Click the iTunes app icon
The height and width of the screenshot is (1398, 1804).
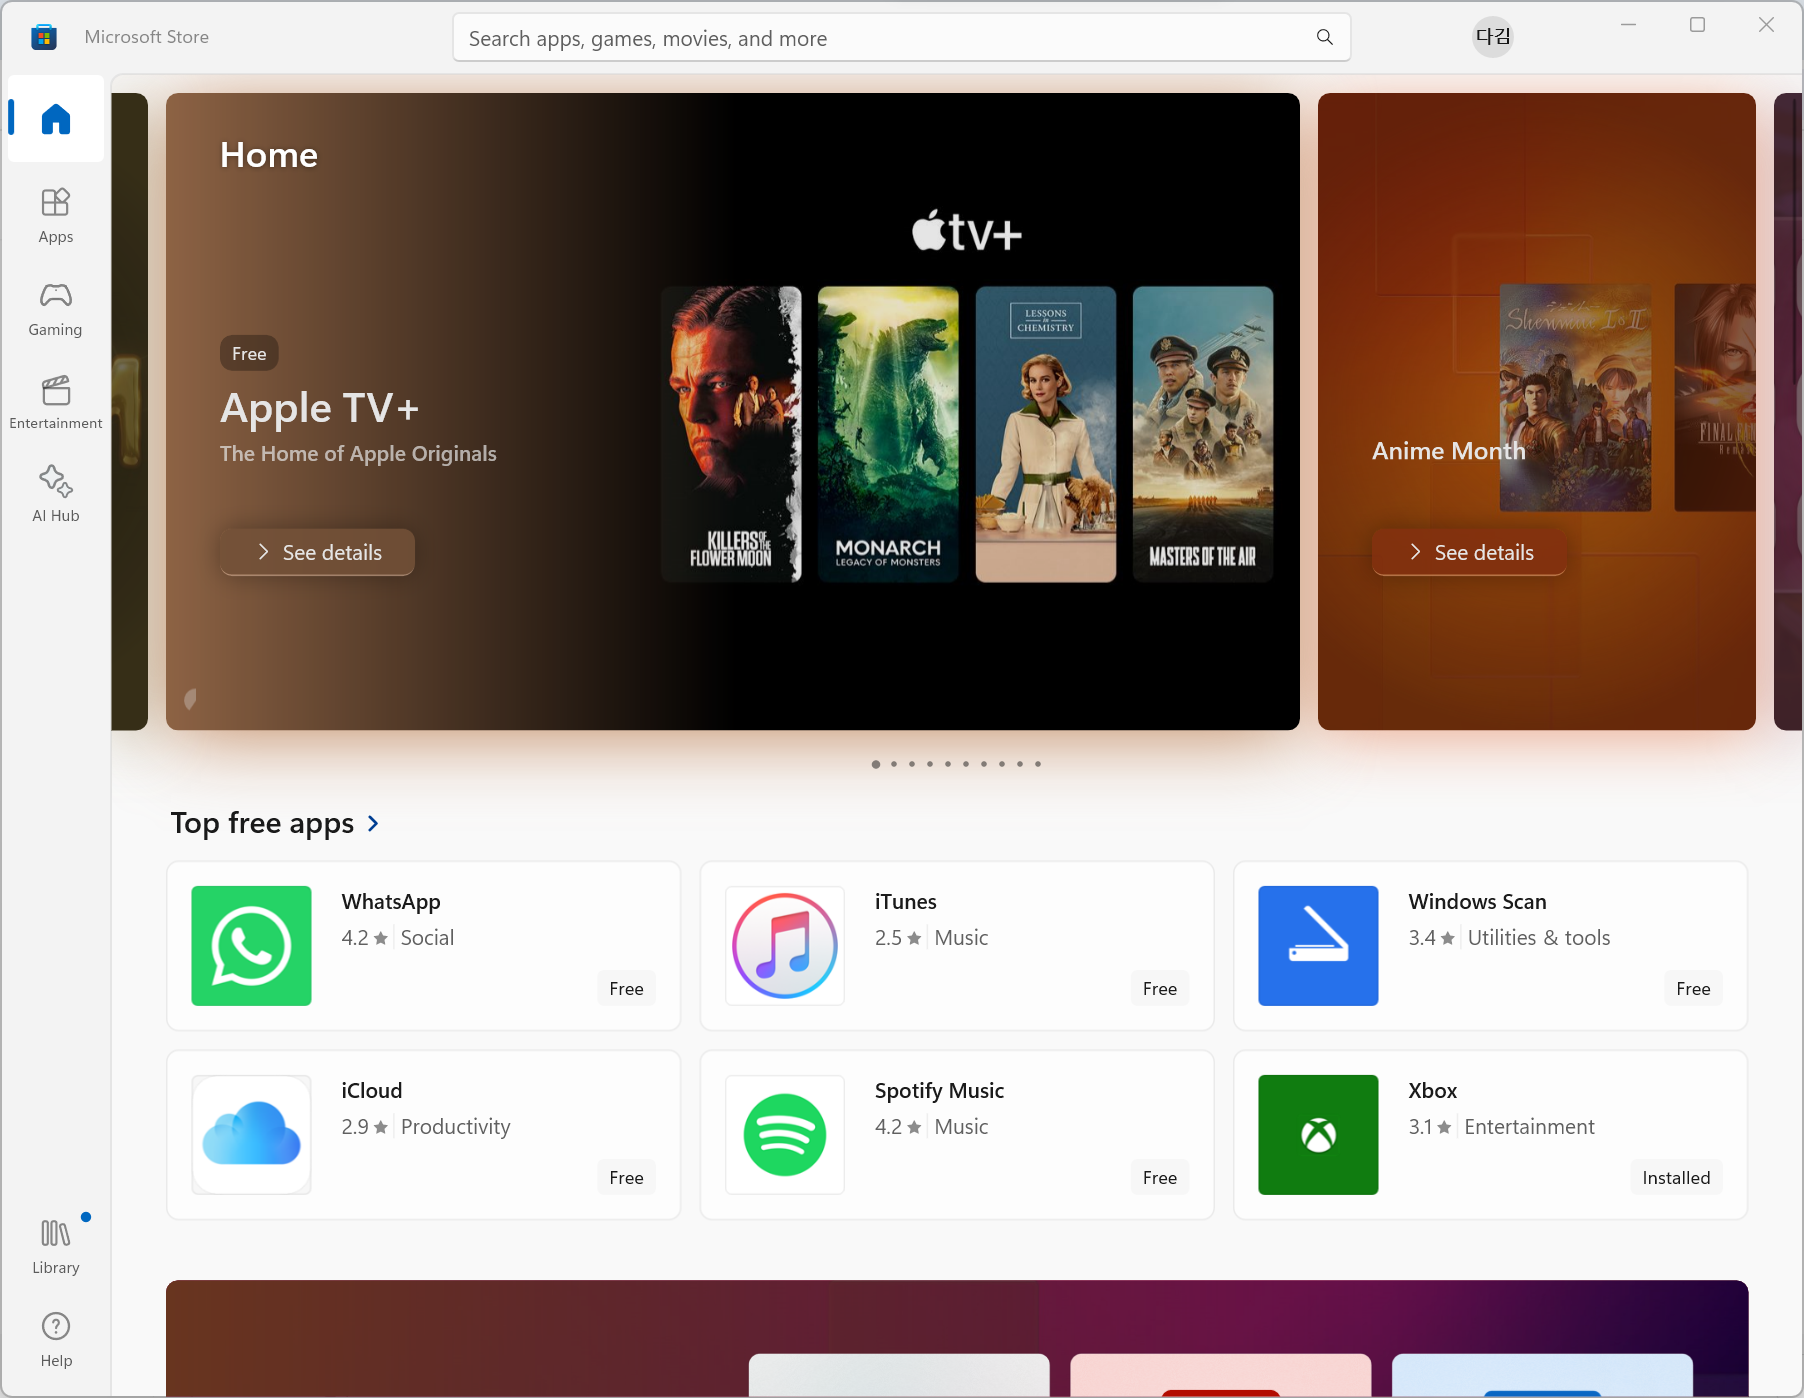785,946
